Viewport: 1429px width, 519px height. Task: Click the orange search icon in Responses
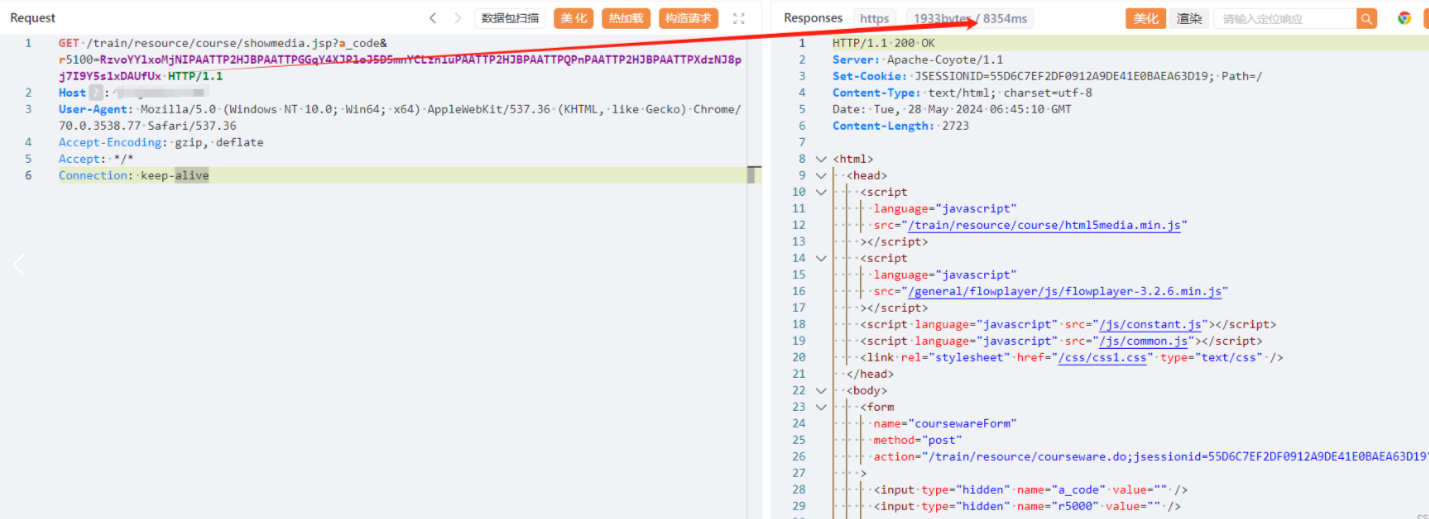(x=1367, y=18)
